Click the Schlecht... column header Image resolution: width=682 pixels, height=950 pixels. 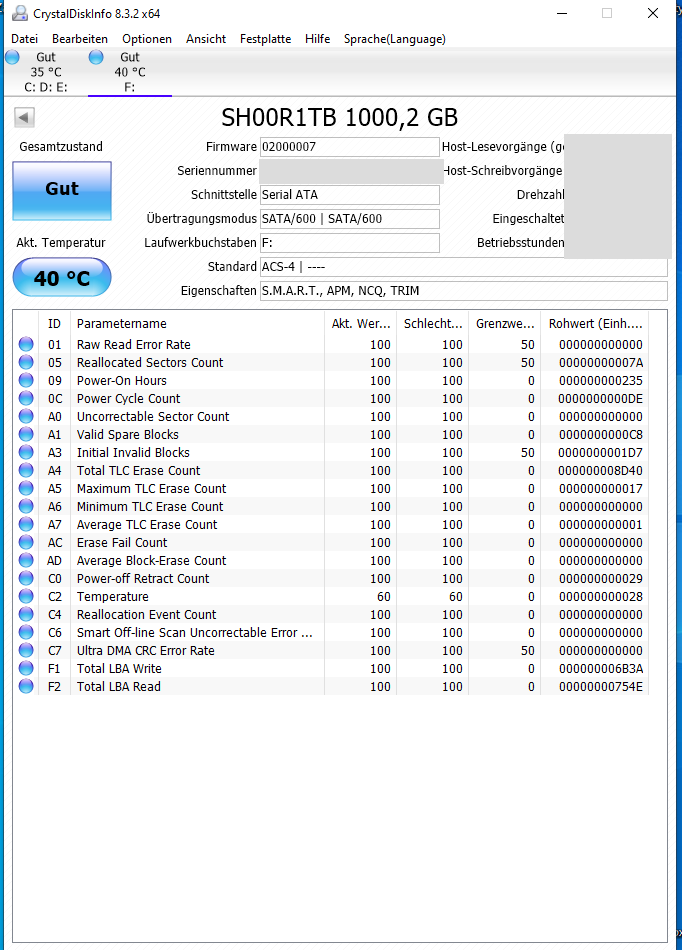(432, 324)
